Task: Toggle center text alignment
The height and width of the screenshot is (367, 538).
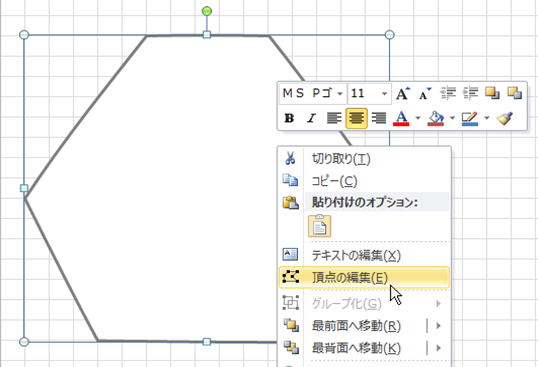Action: (x=356, y=118)
